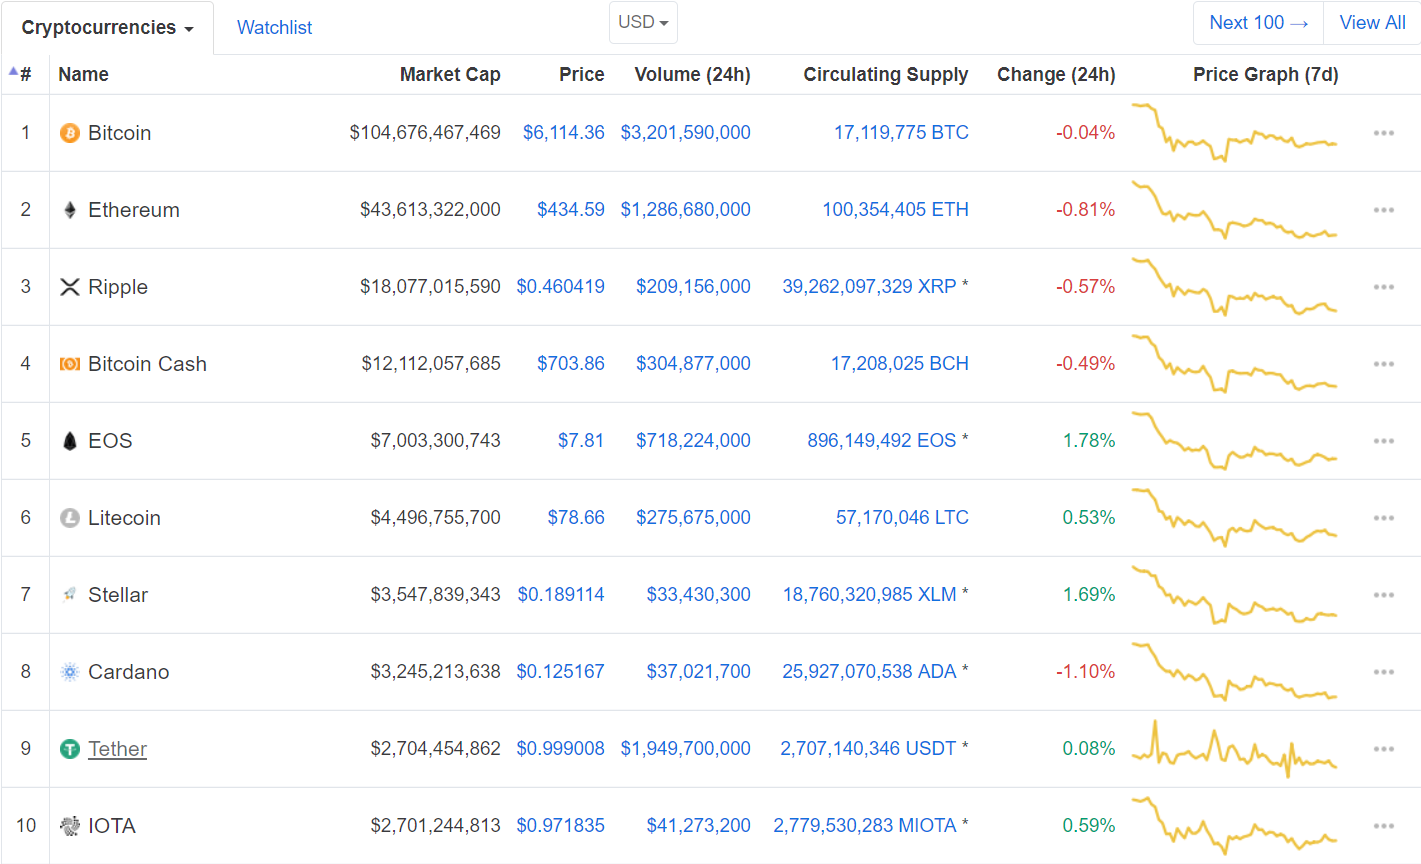Open the more-options dots for Cardano row
This screenshot has width=1421, height=864.
(1384, 672)
